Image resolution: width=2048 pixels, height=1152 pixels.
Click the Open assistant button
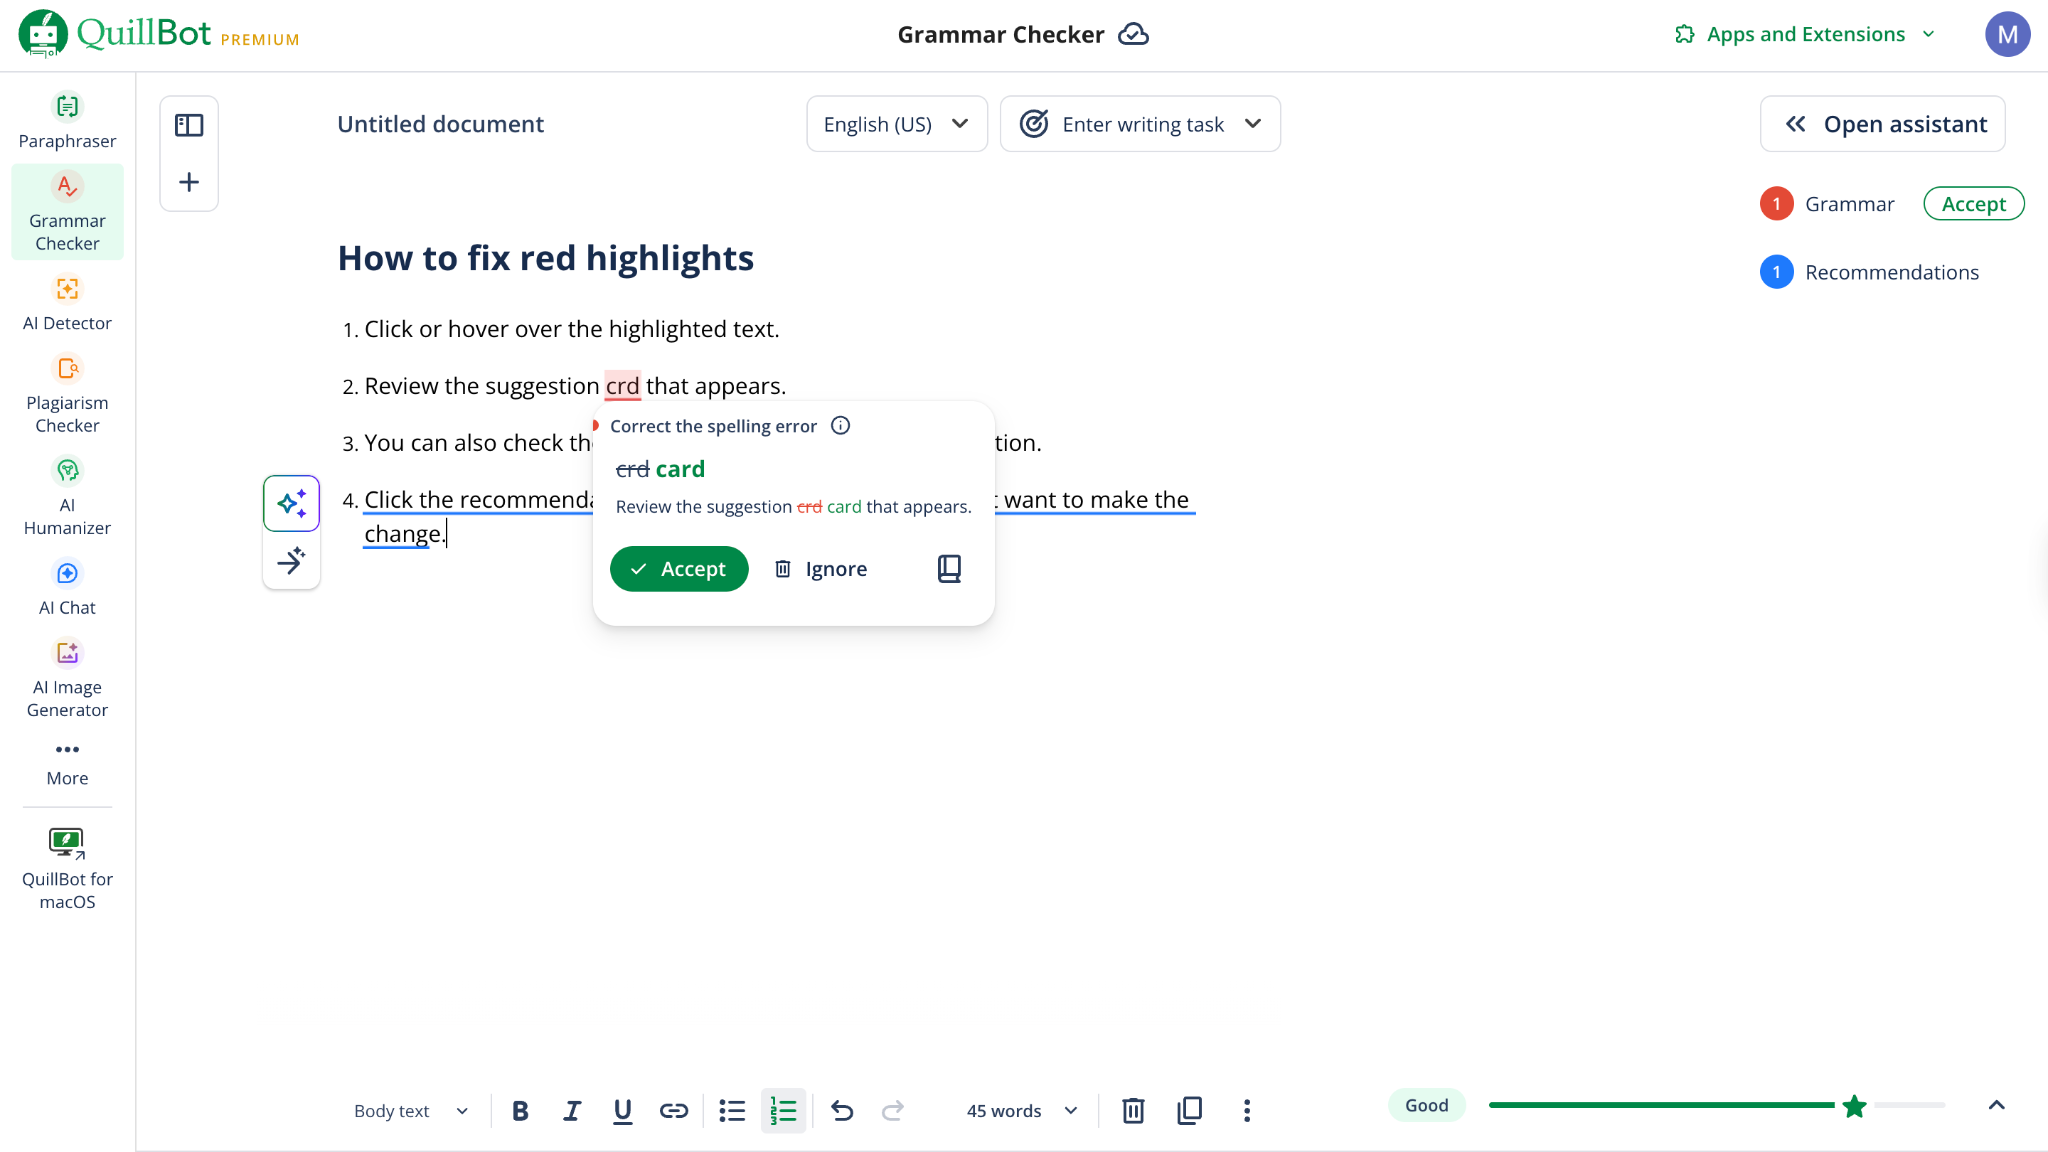[1881, 123]
